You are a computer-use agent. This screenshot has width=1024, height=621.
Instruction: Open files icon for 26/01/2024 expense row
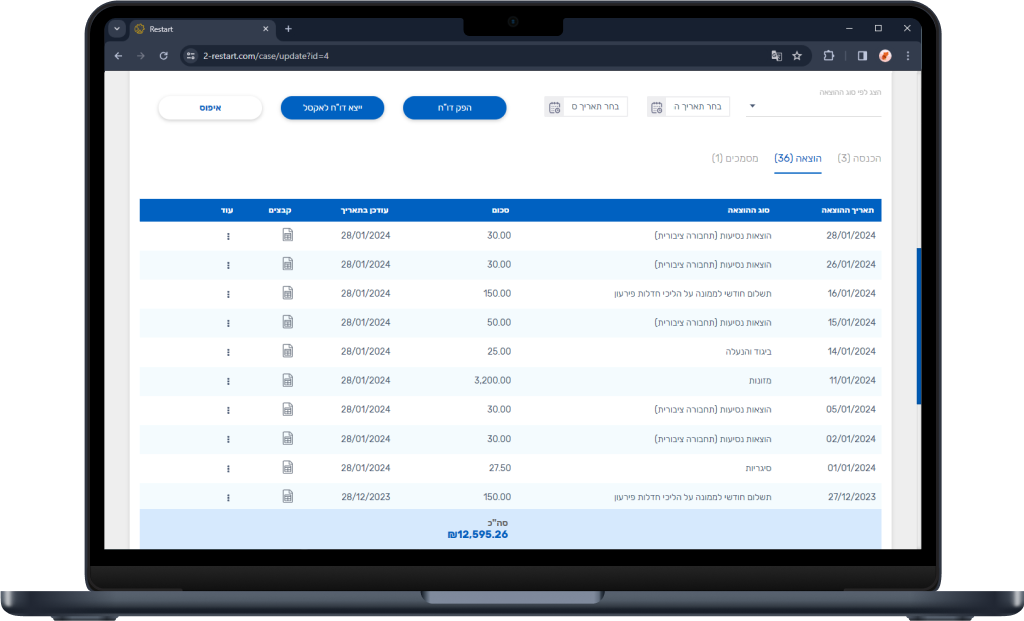[x=287, y=264]
